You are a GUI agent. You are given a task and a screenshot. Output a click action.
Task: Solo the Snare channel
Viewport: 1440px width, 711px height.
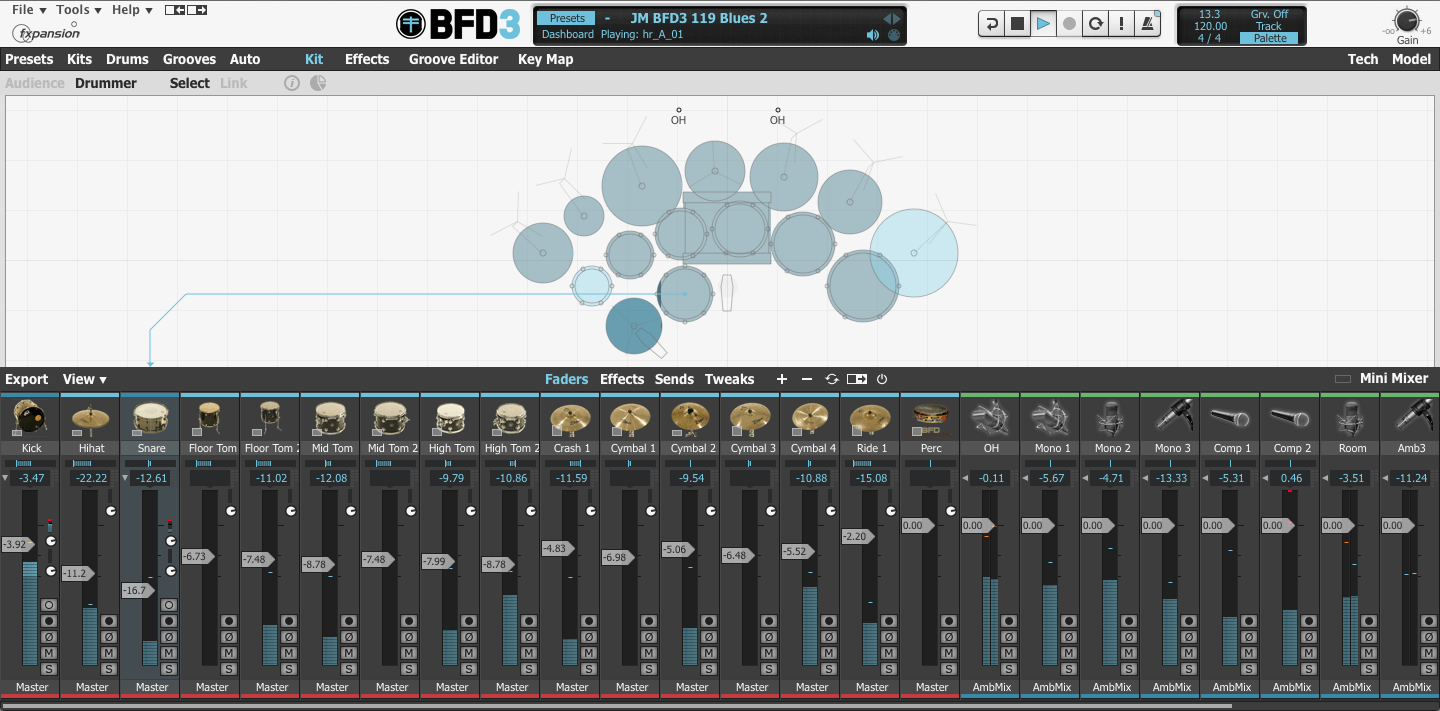coord(169,669)
